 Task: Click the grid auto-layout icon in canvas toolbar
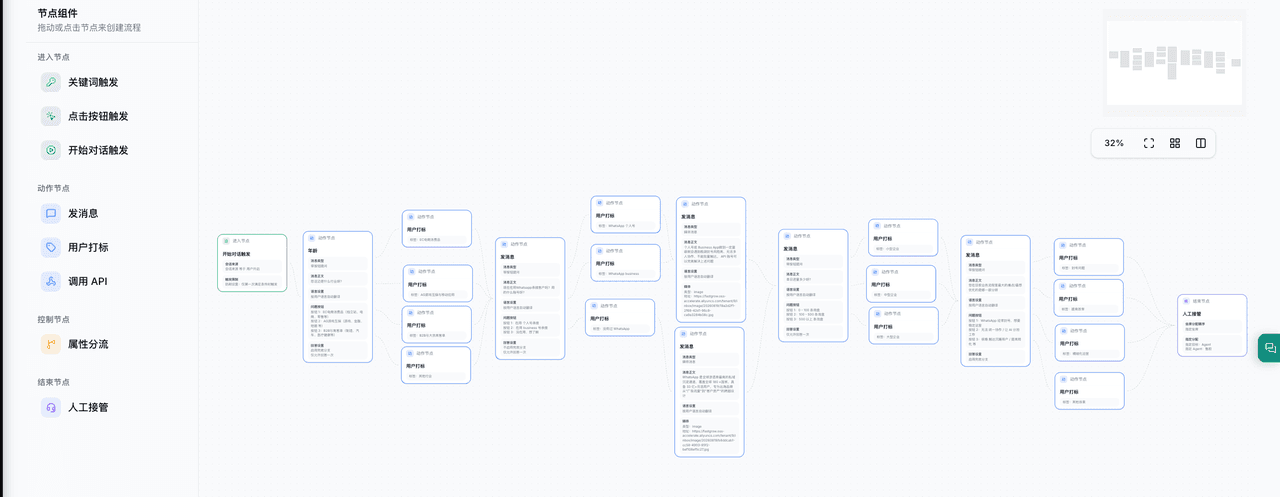(1175, 143)
